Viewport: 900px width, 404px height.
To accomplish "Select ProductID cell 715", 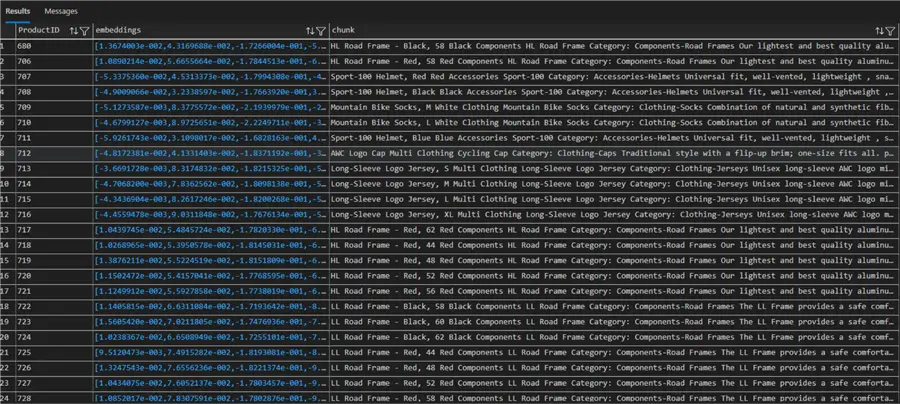I will tap(54, 199).
